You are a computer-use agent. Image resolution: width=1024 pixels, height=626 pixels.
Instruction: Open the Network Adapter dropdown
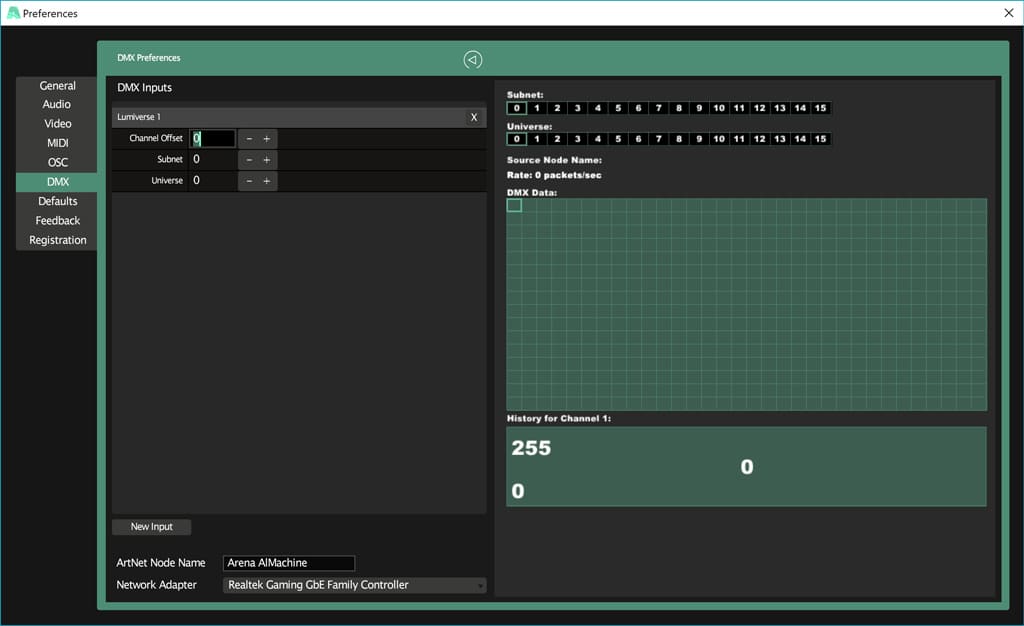(x=354, y=585)
